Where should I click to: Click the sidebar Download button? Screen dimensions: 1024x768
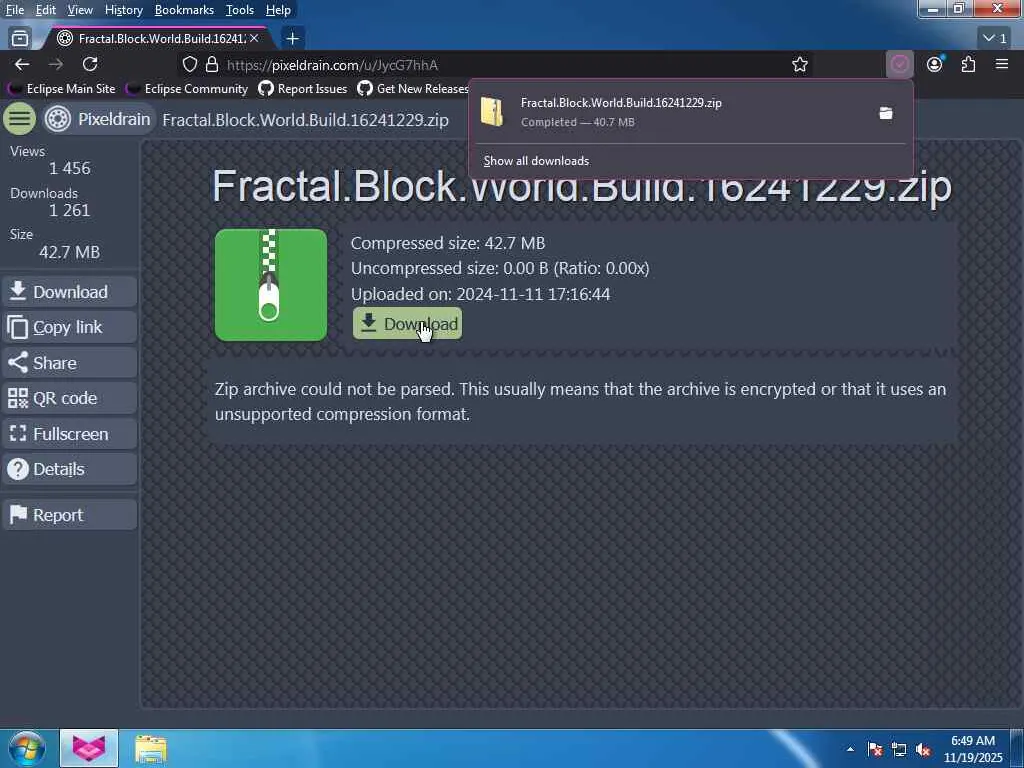pos(70,291)
